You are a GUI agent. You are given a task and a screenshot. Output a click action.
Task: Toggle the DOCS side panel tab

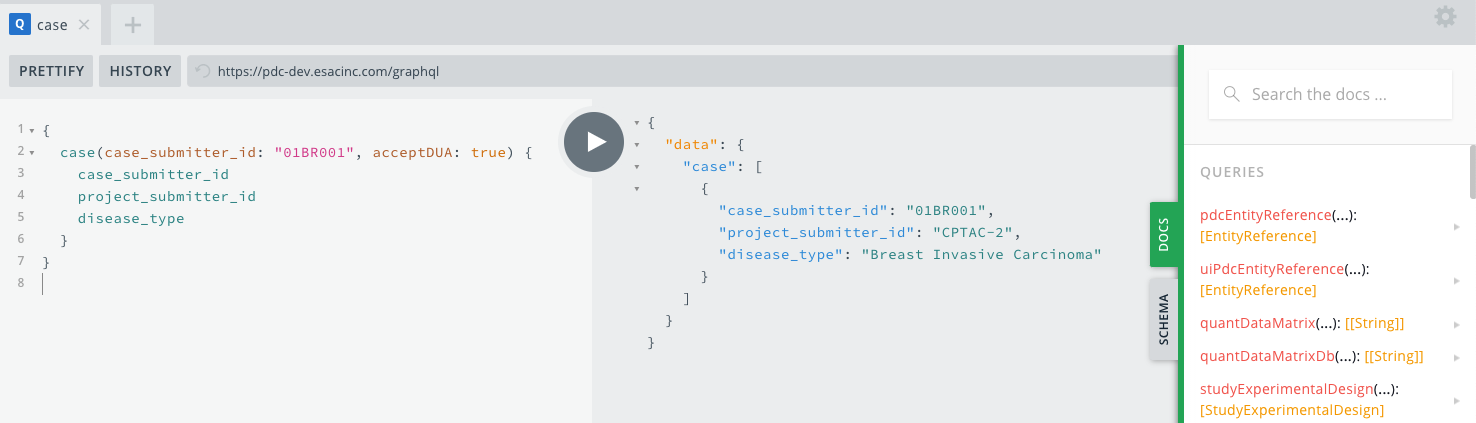tap(1163, 234)
